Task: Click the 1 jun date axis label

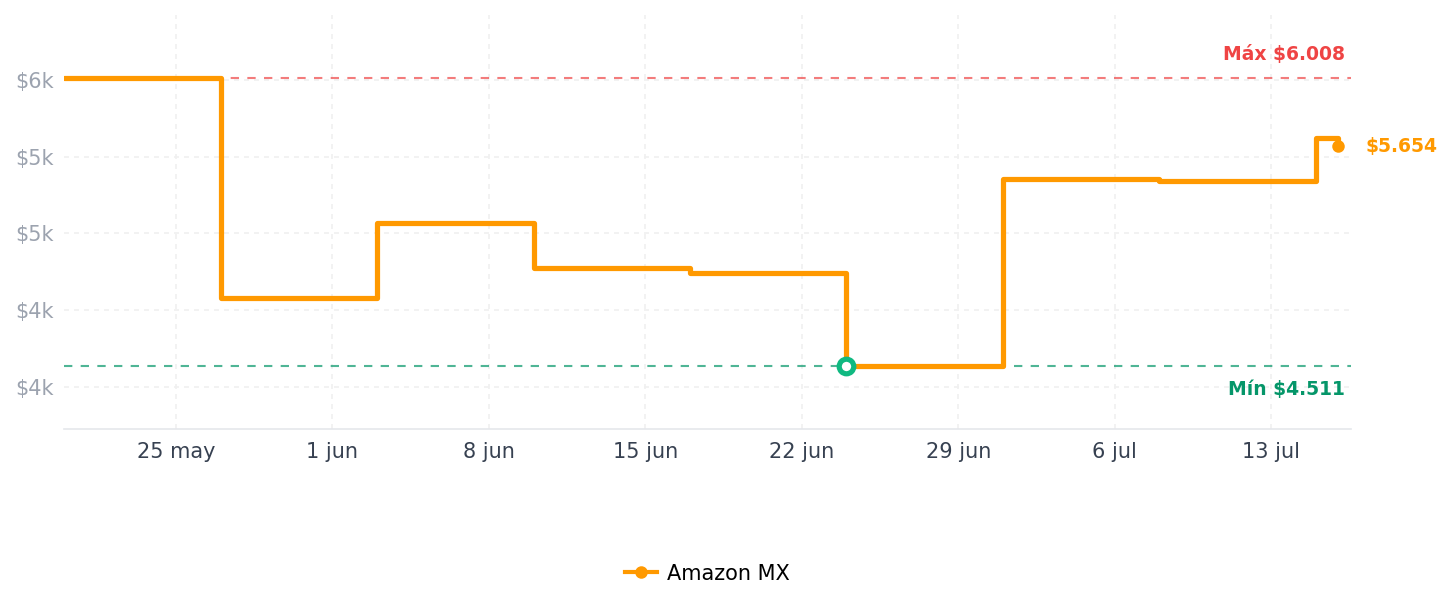Action: (x=332, y=451)
